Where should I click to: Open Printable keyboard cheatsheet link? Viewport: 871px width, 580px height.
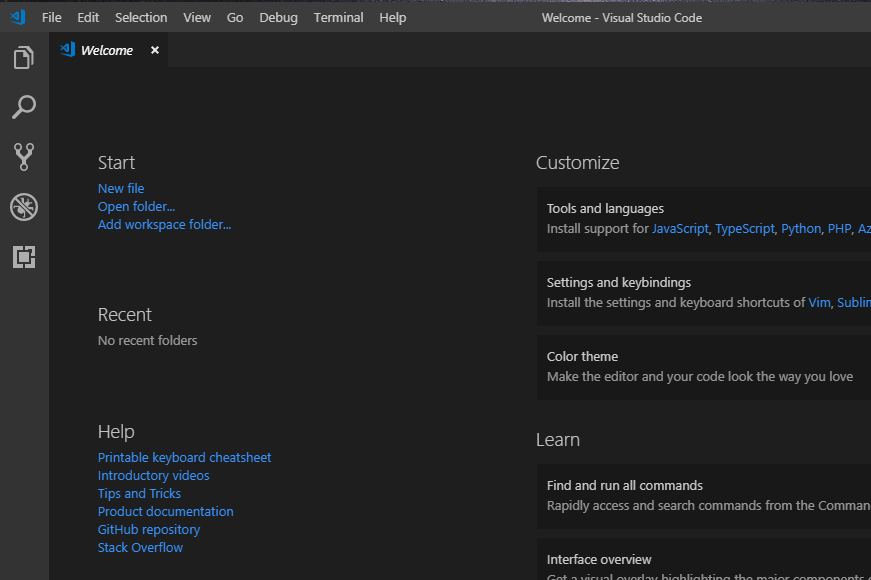184,457
